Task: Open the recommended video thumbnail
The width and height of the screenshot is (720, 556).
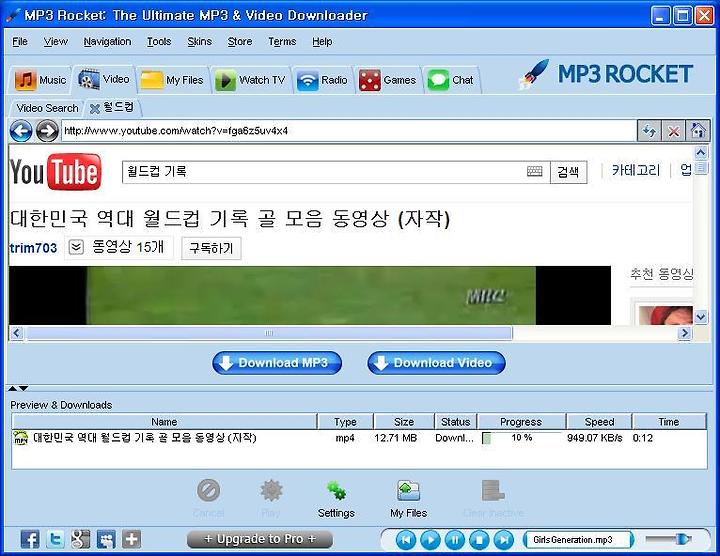Action: click(x=665, y=315)
